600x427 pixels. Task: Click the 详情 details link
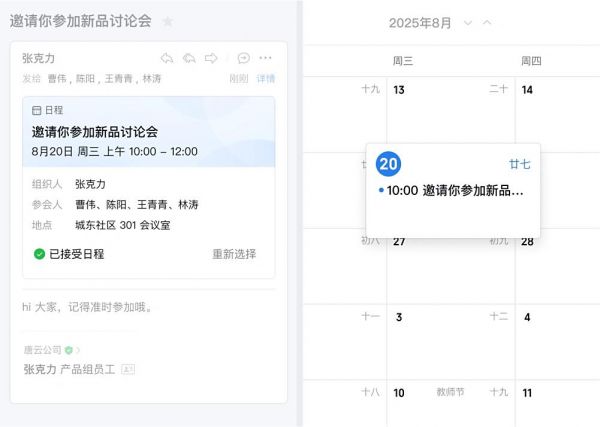tap(265, 79)
